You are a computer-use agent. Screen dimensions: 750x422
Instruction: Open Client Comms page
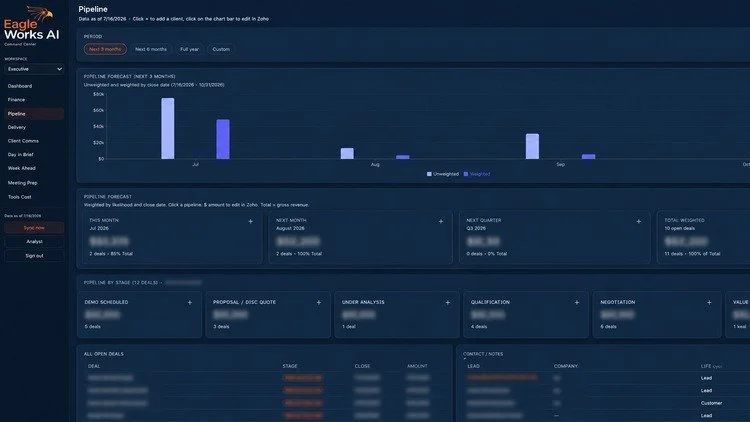pos(23,141)
